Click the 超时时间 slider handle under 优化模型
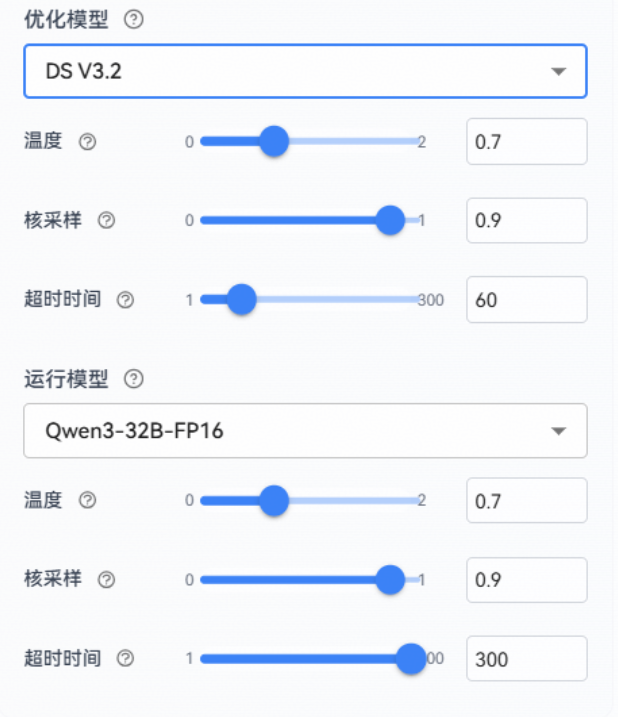 [241, 299]
